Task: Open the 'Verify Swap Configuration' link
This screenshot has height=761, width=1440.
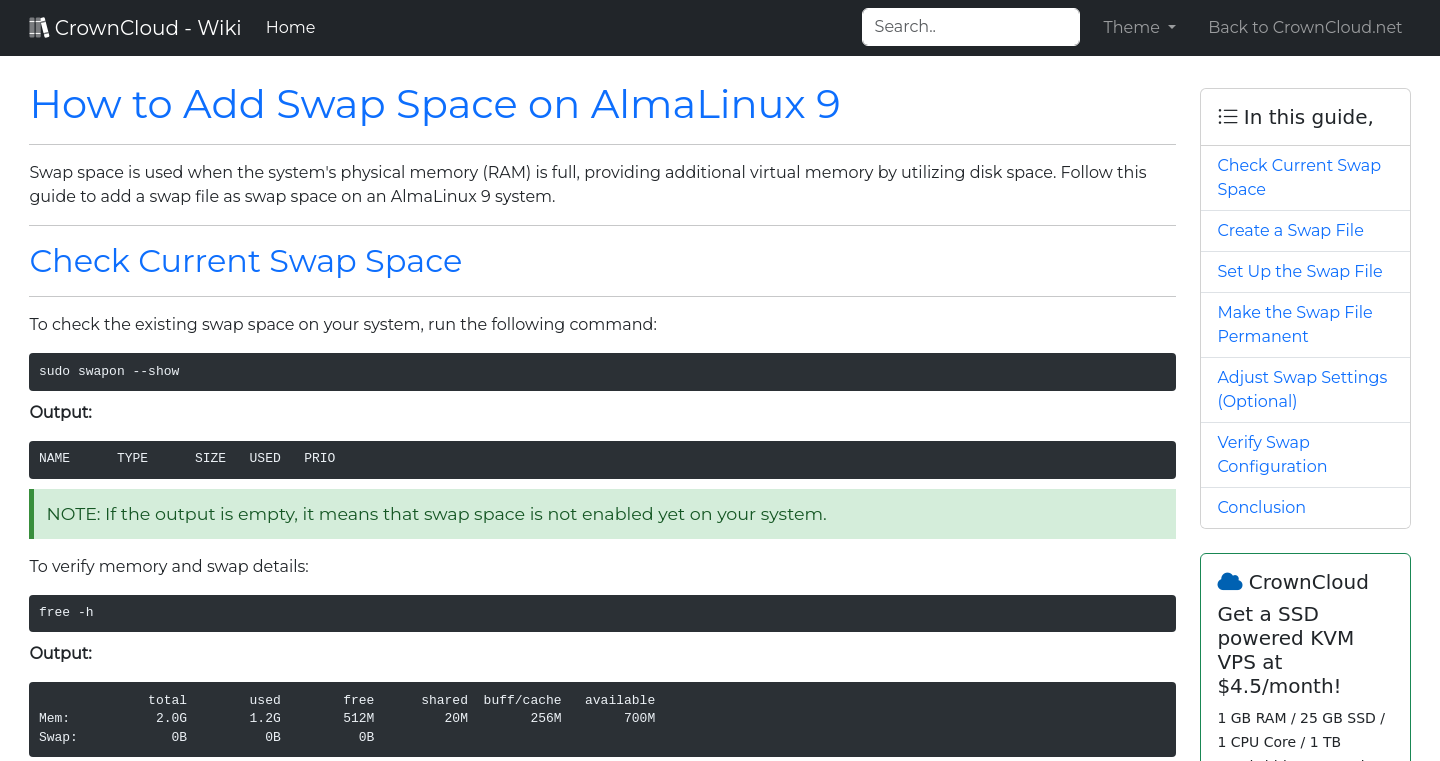Action: coord(1272,454)
